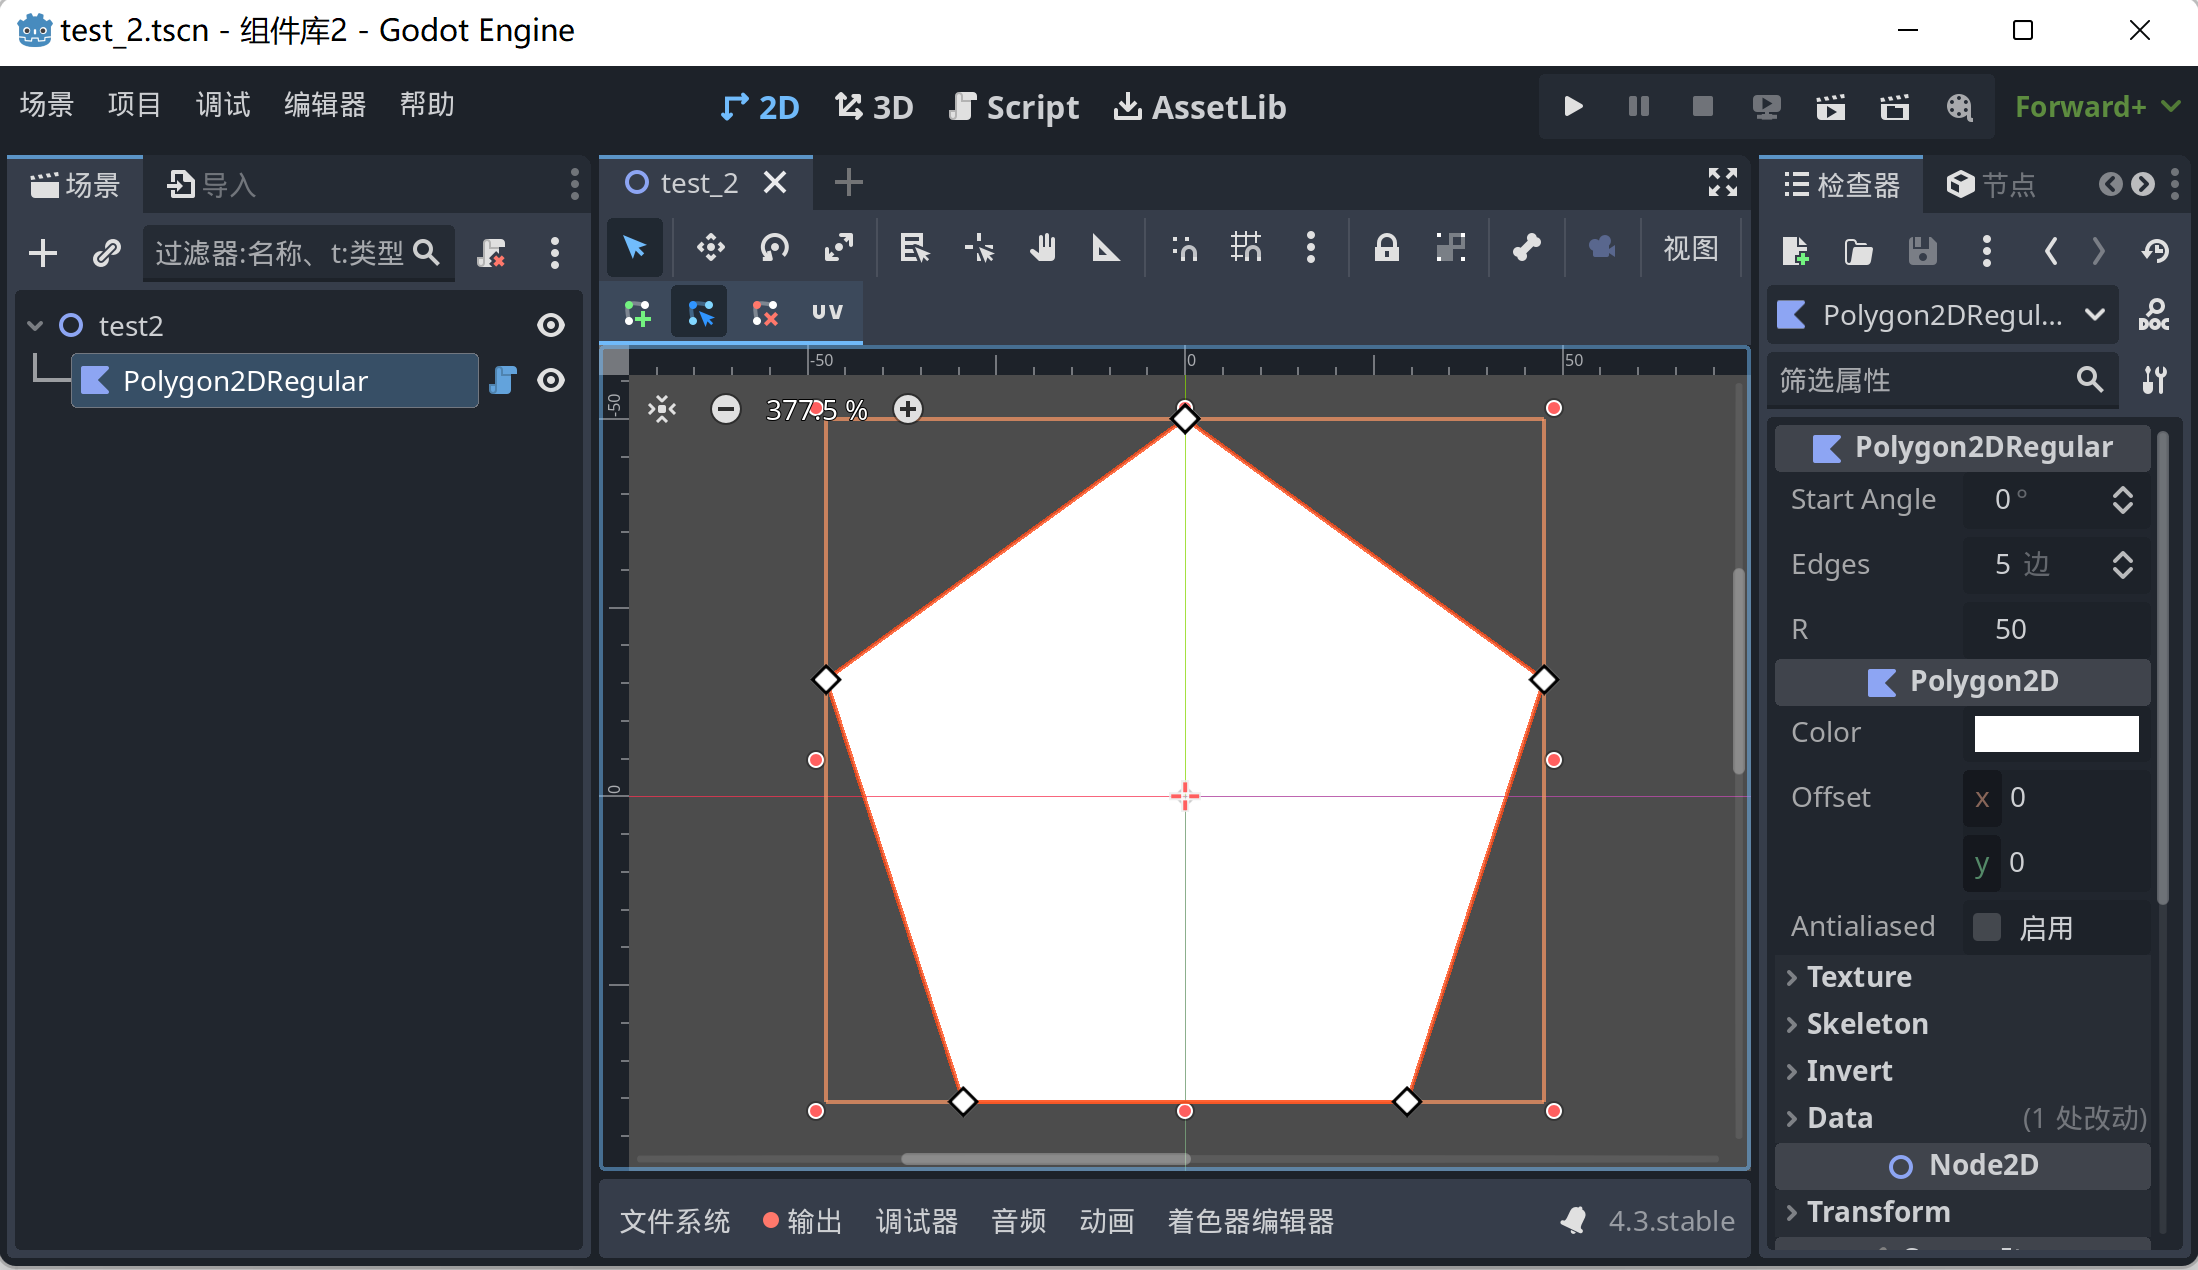Image resolution: width=2198 pixels, height=1270 pixels.
Task: Instantiate a child scene with link icon
Action: tap(107, 253)
